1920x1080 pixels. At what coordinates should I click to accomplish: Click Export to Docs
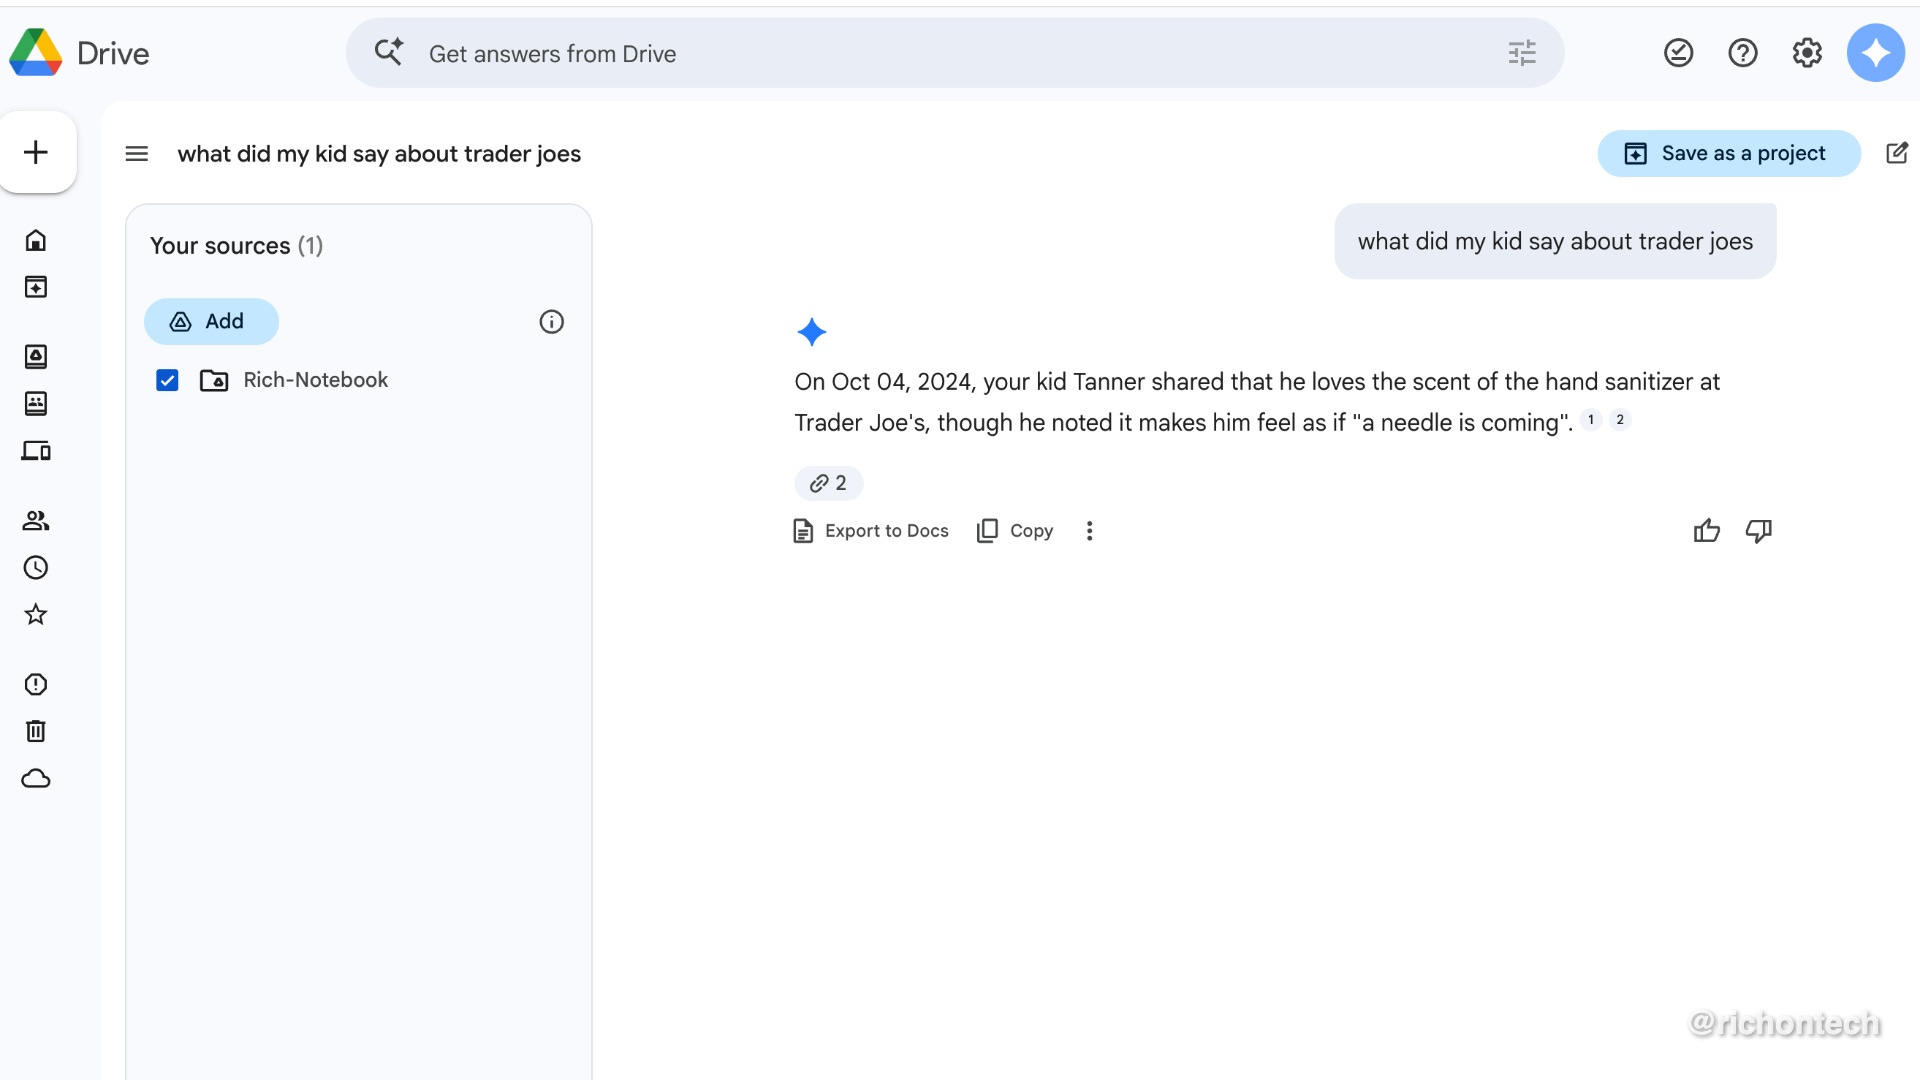871,531
